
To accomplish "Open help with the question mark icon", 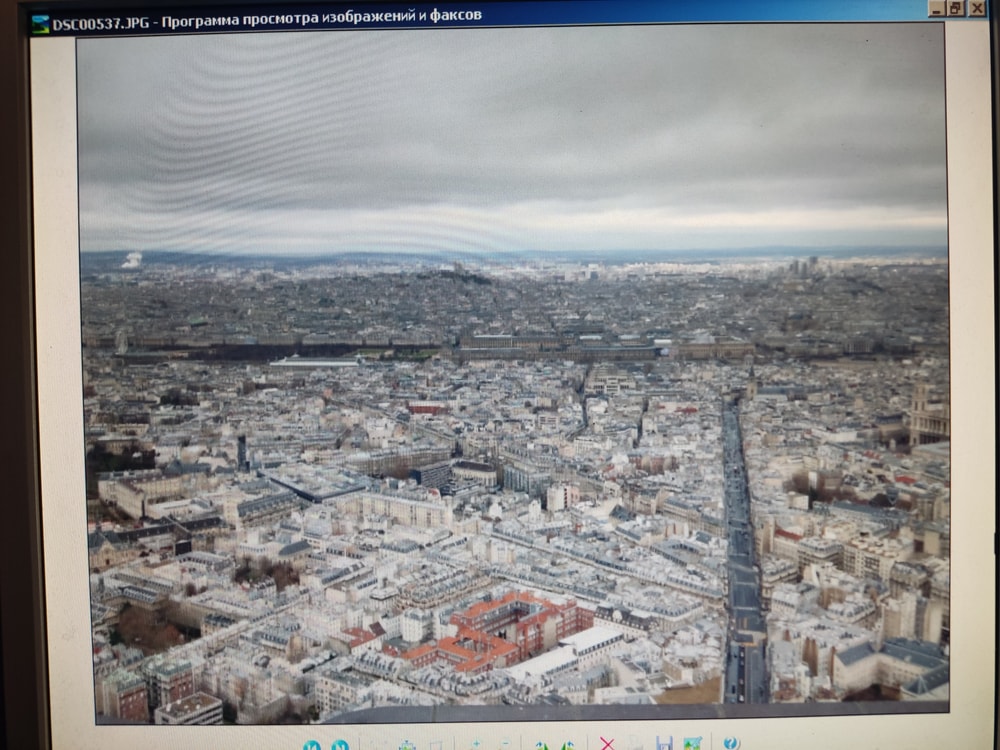I will coord(732,744).
